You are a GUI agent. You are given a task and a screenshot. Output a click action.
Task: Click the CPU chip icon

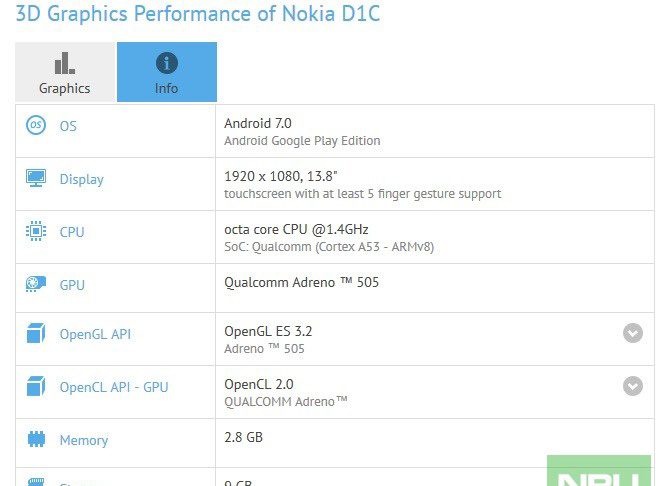(x=36, y=232)
